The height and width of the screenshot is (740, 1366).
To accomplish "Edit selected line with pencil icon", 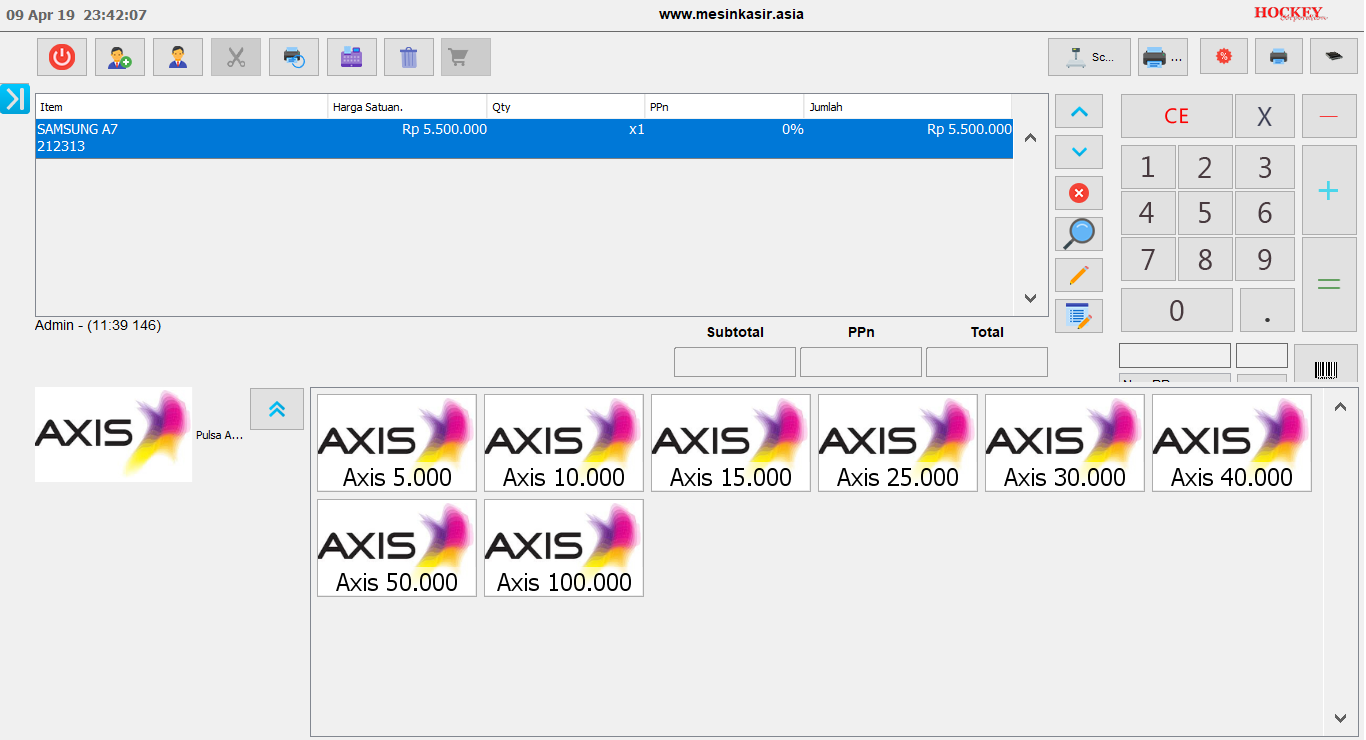I will coord(1079,275).
